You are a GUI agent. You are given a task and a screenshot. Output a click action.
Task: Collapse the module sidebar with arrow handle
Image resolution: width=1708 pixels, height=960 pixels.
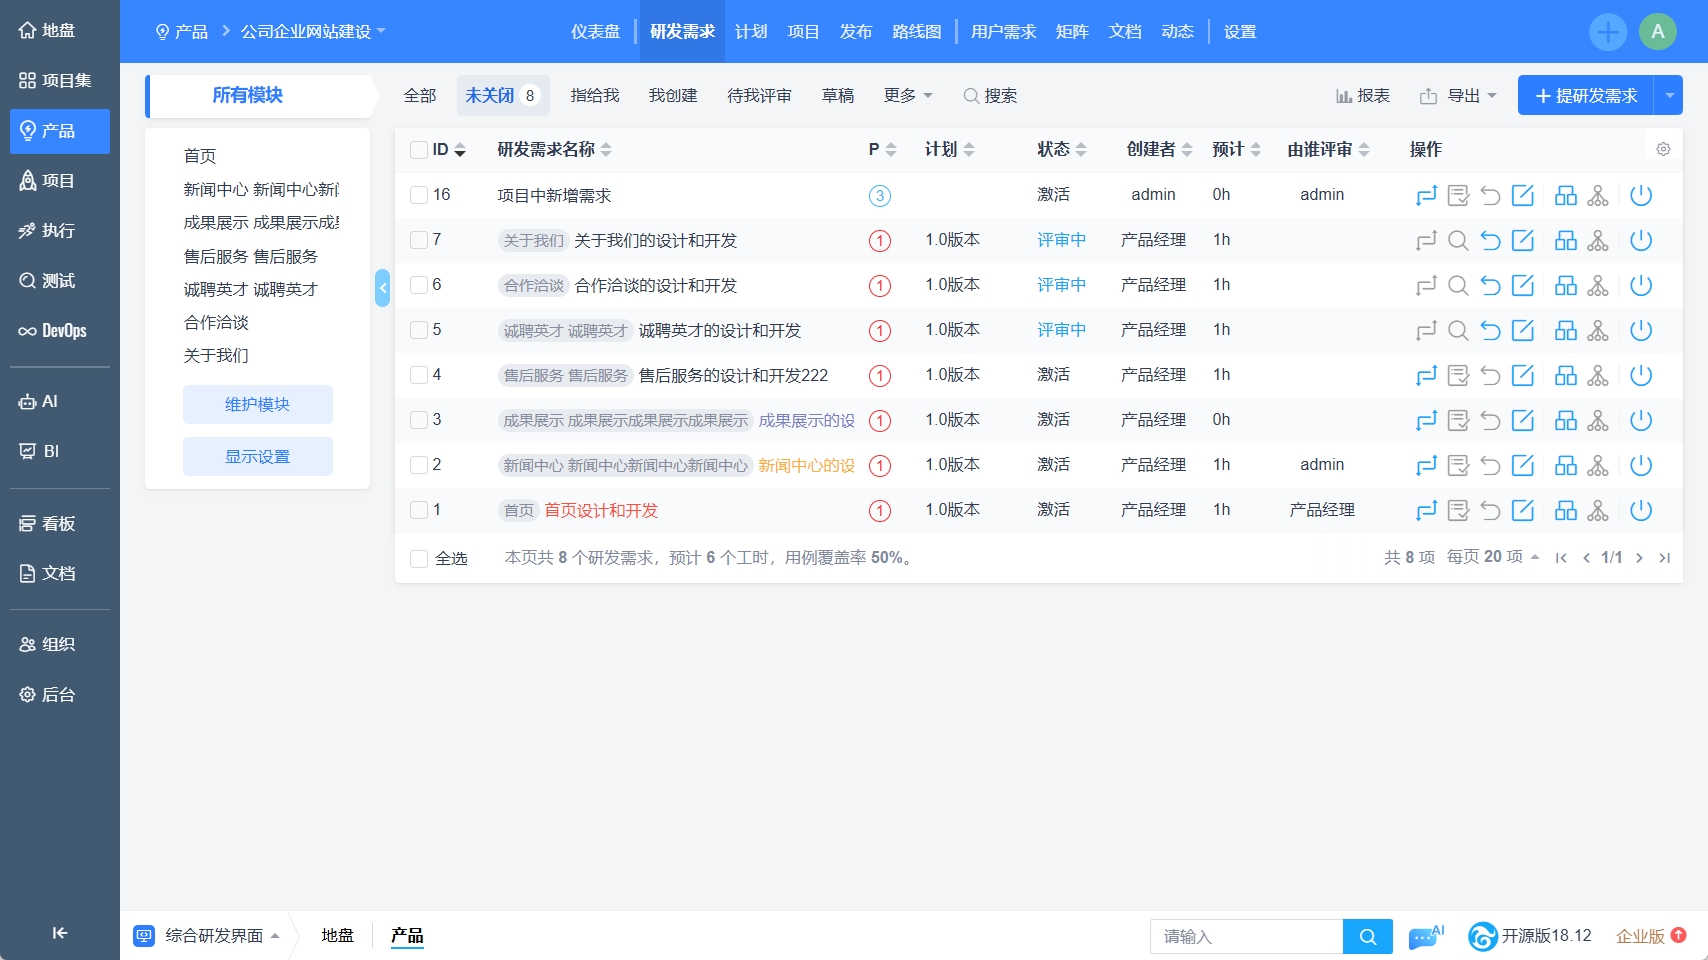click(382, 288)
